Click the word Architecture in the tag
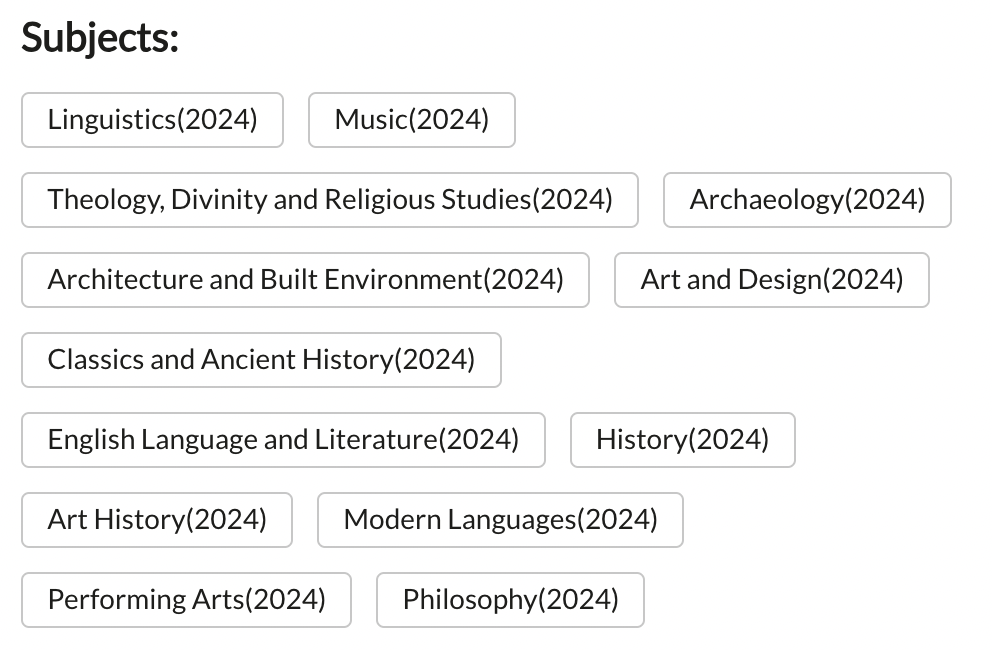This screenshot has width=992, height=650. (x=125, y=280)
